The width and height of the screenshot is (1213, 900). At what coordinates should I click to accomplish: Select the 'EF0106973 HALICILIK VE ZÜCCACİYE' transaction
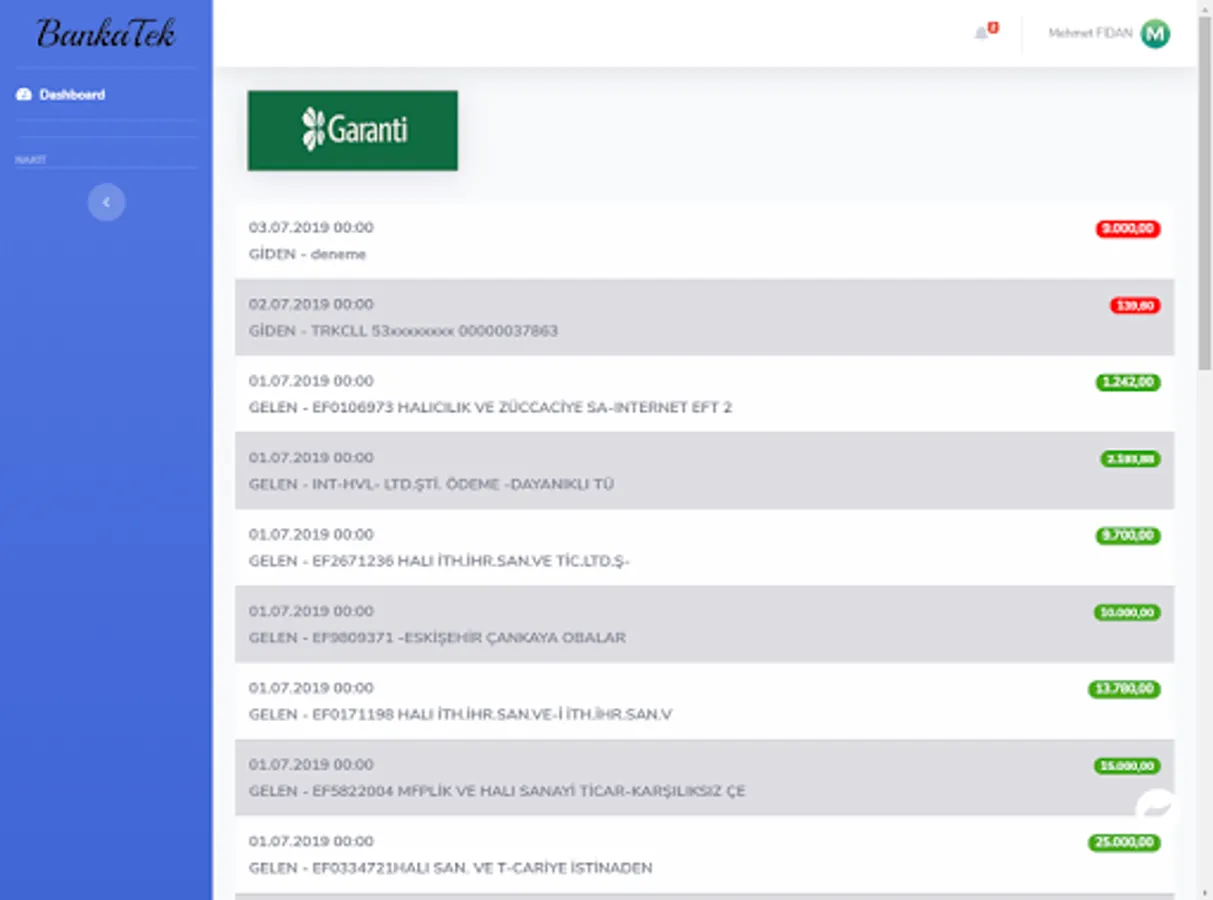coord(704,394)
